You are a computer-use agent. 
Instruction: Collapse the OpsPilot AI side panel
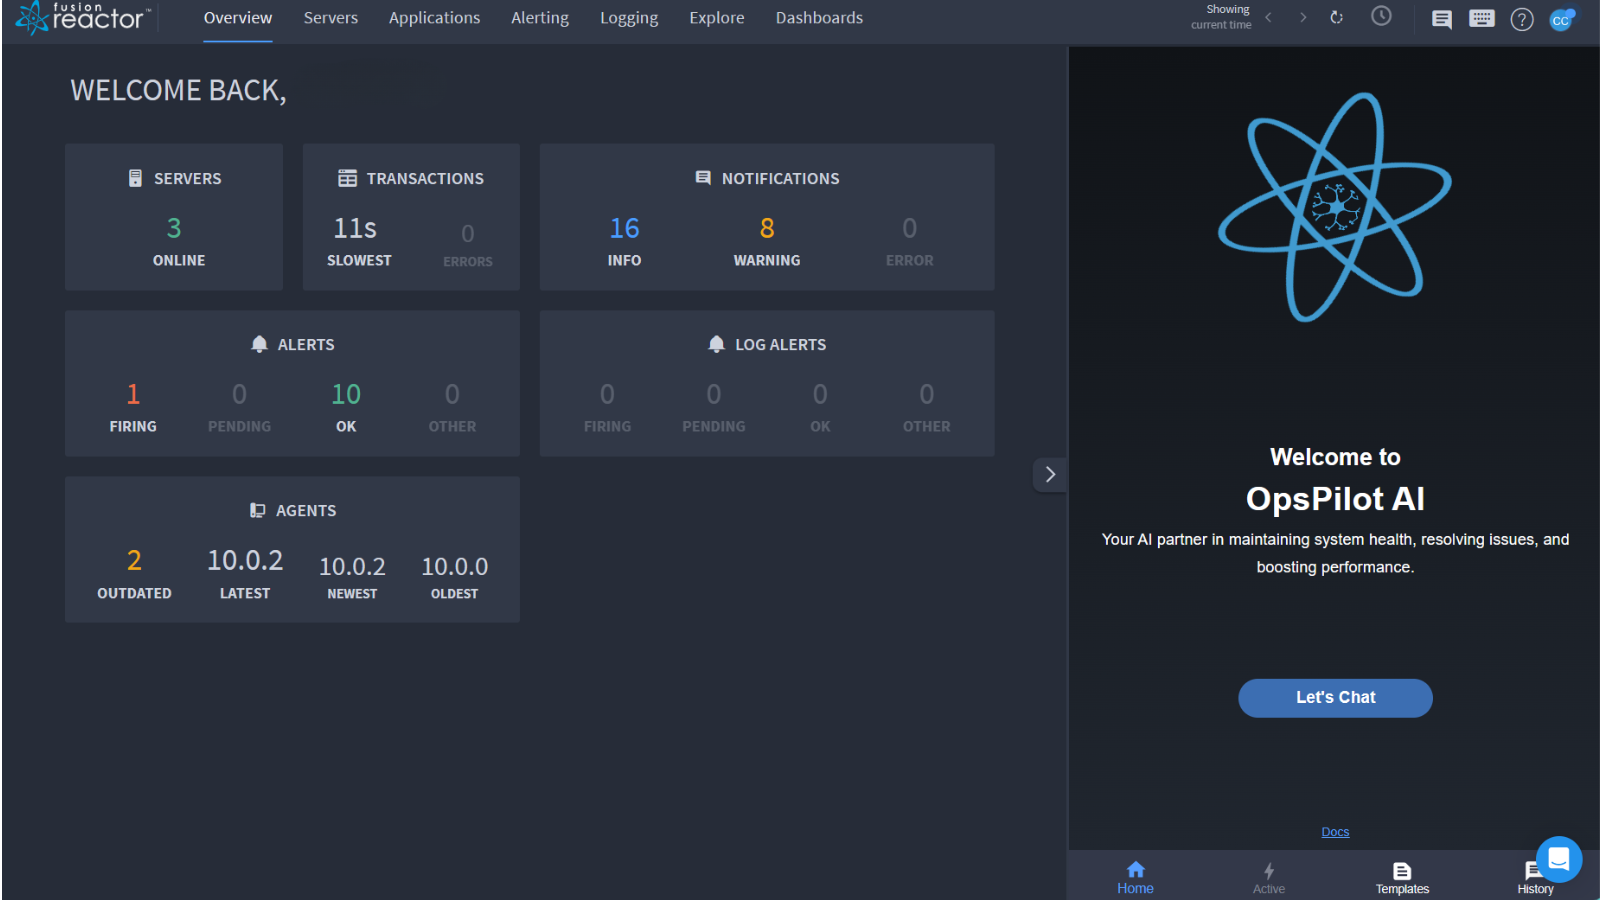[x=1049, y=474]
